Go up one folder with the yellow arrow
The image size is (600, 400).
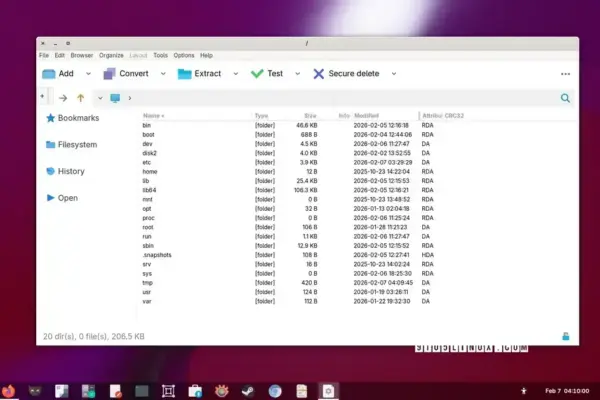(x=80, y=98)
